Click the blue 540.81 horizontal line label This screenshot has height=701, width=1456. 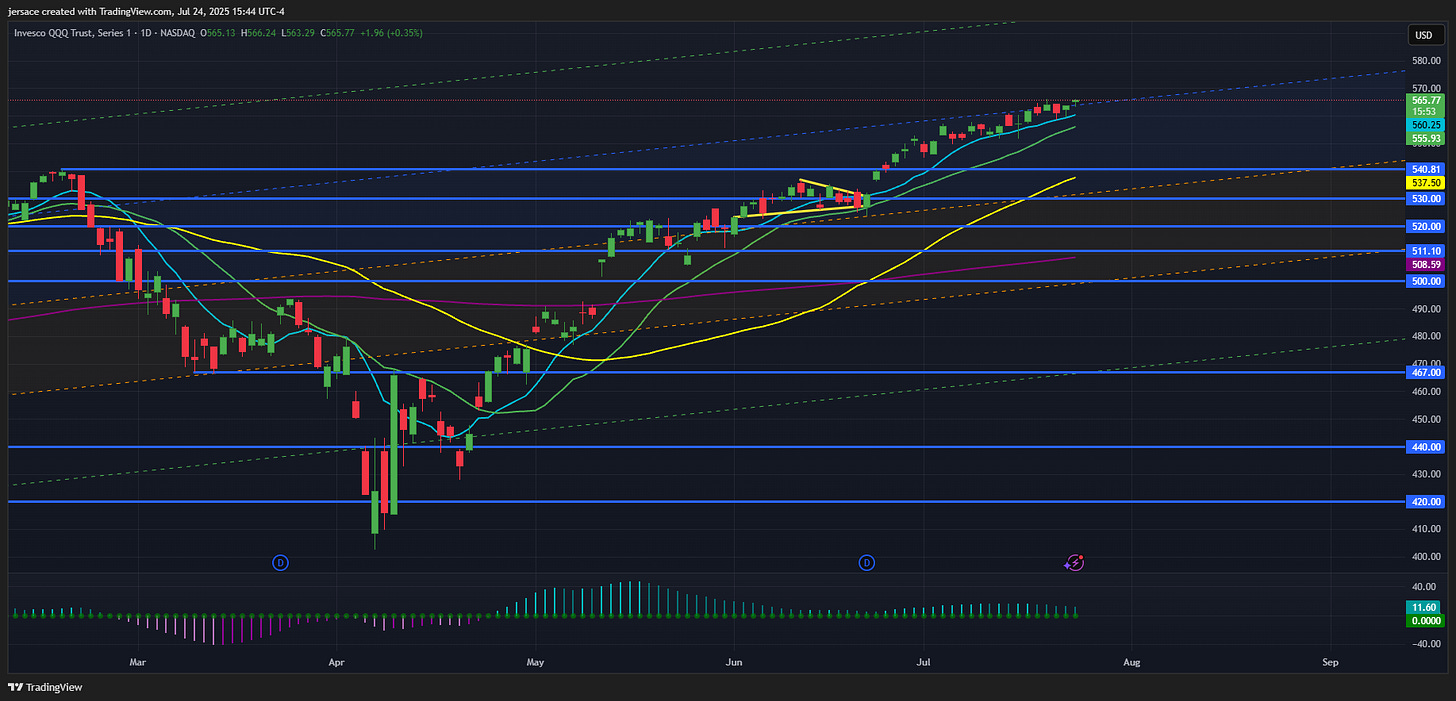1425,169
